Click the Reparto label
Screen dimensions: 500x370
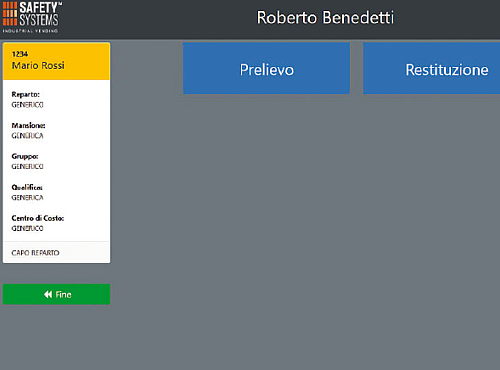coord(25,95)
